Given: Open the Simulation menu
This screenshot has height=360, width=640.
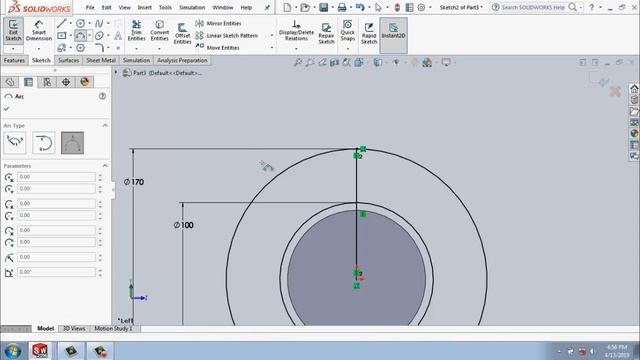Looking at the screenshot, I should 192,7.
